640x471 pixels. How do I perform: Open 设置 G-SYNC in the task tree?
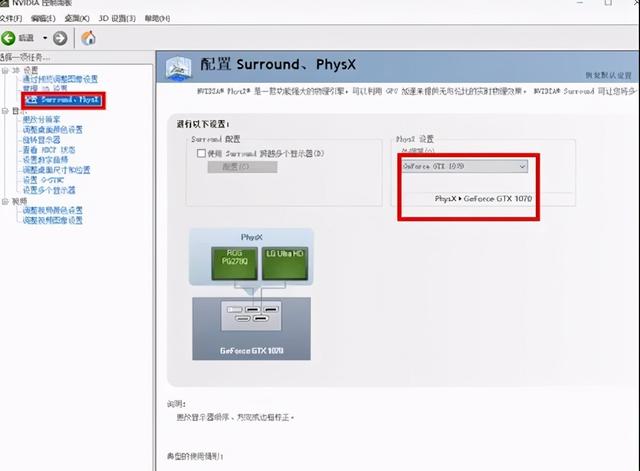point(43,180)
